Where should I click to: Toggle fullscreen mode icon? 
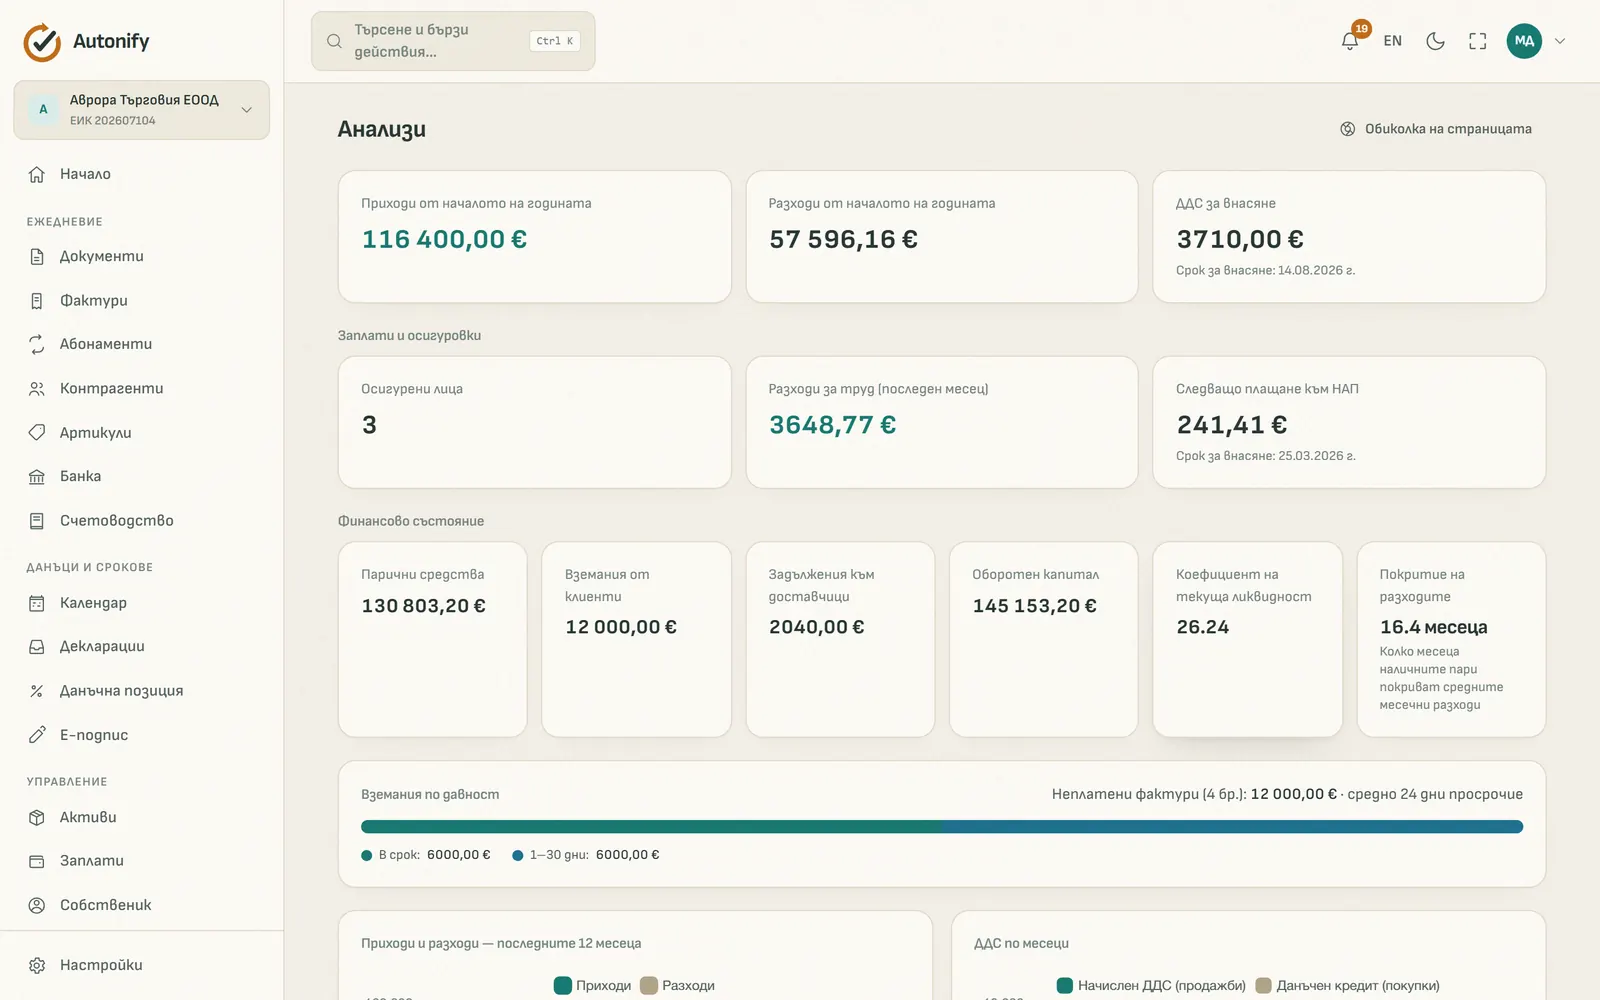pyautogui.click(x=1477, y=41)
